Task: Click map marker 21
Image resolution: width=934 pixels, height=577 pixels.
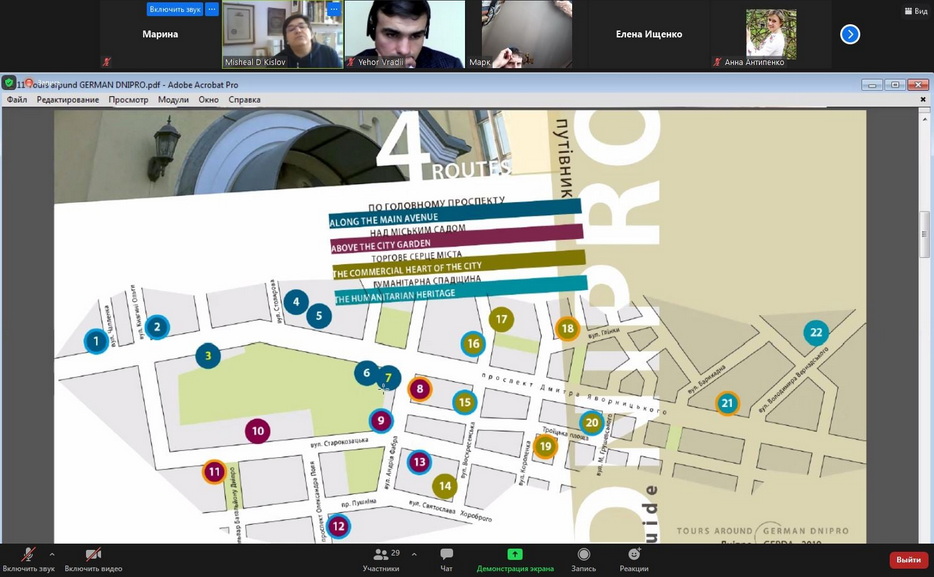Action: pos(727,403)
